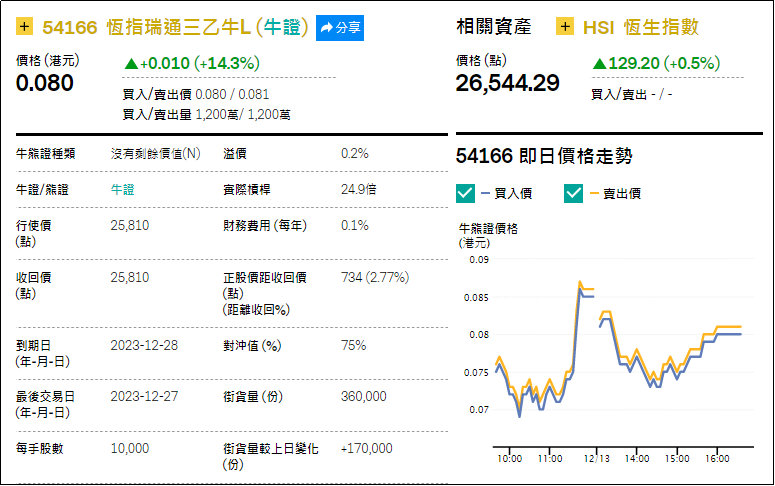Viewport: 775px width, 486px height.
Task: Click the 到期日 value 2023-12-28
Action: pos(144,345)
